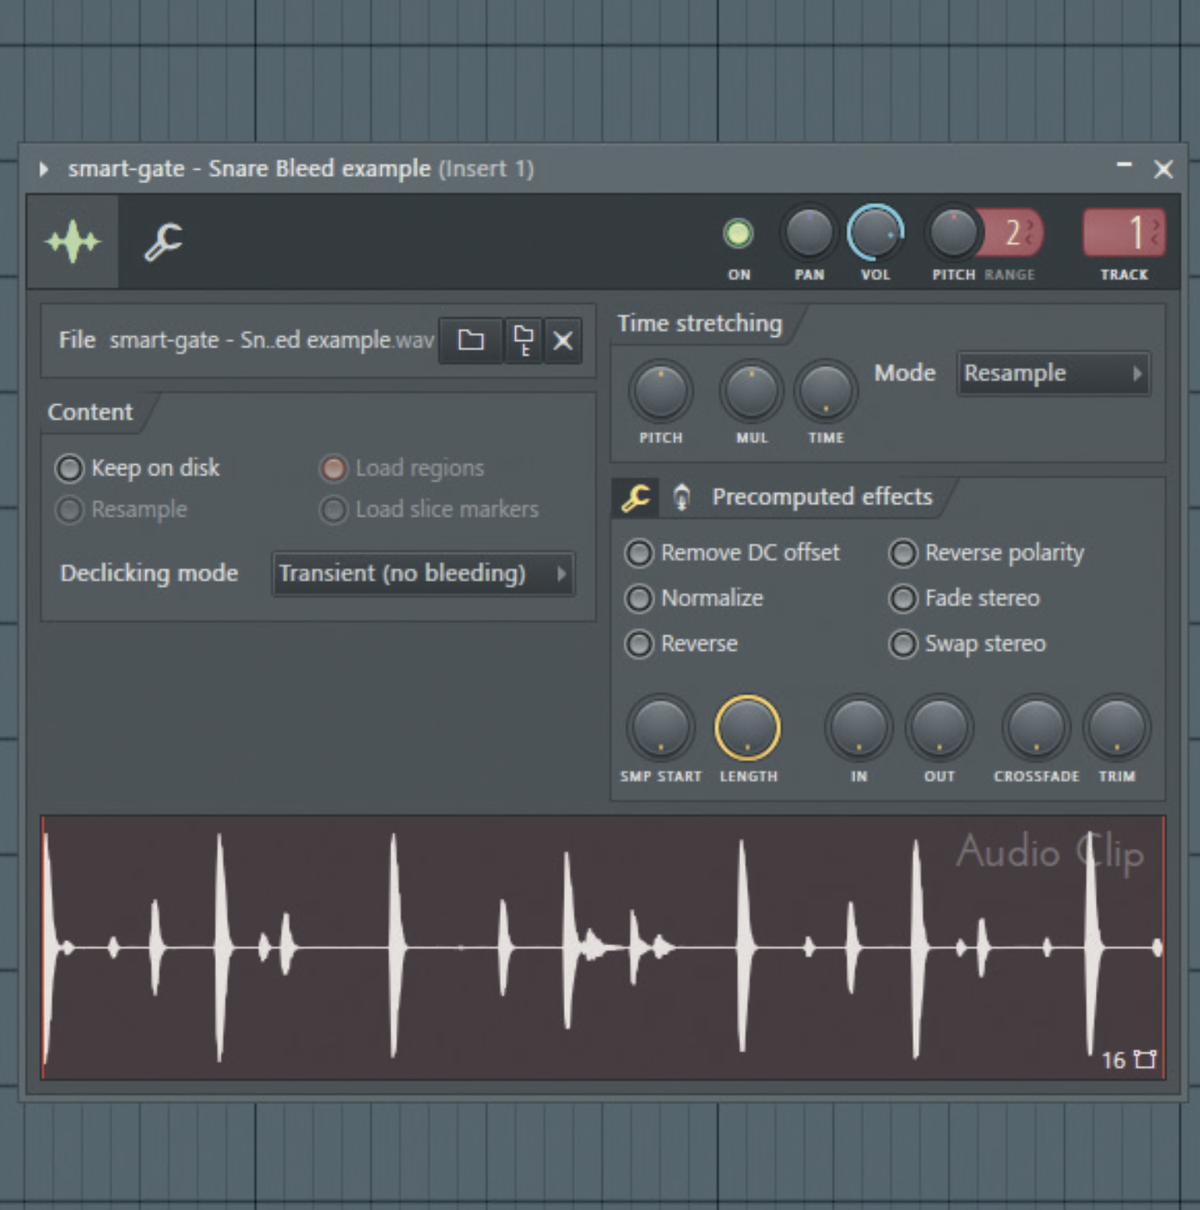Click the Time stretching section label

698,323
